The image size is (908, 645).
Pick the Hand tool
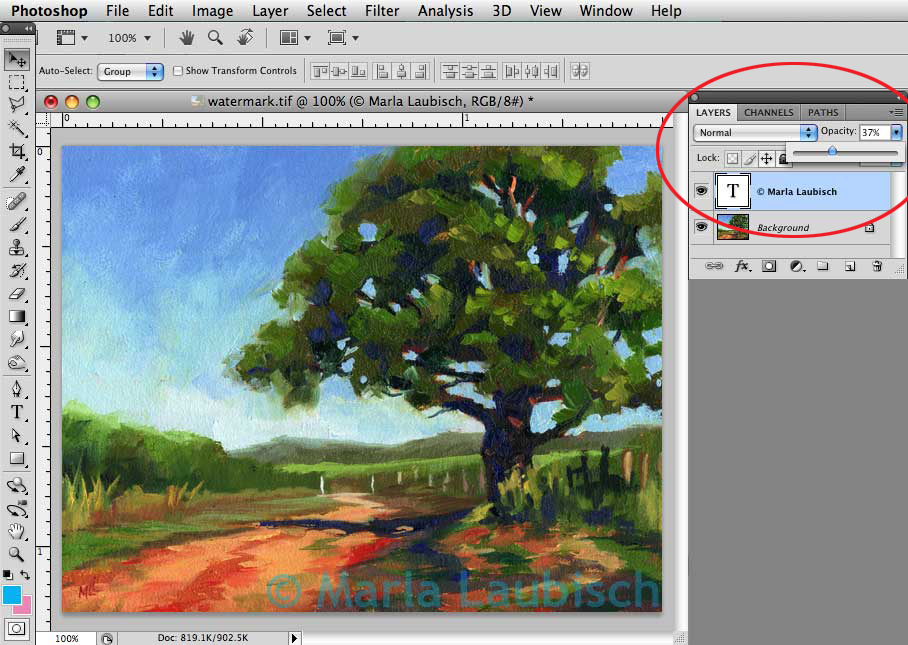tap(17, 531)
